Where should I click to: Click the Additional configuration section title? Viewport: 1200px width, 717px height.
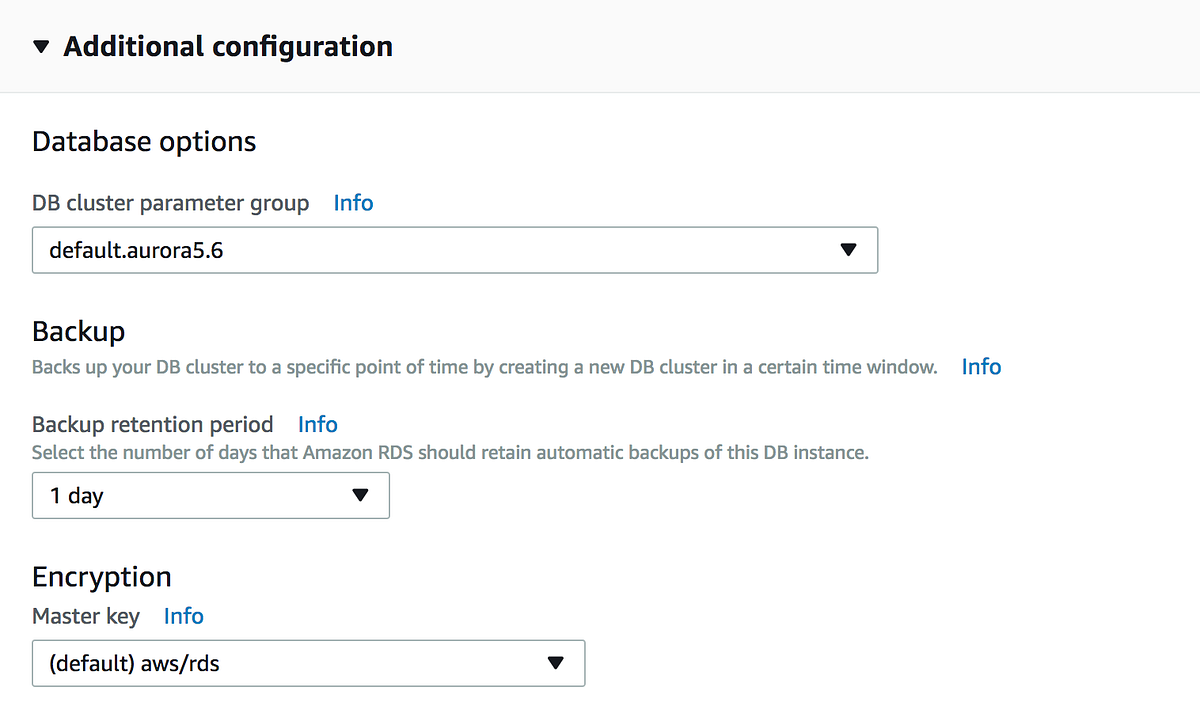pyautogui.click(x=228, y=47)
